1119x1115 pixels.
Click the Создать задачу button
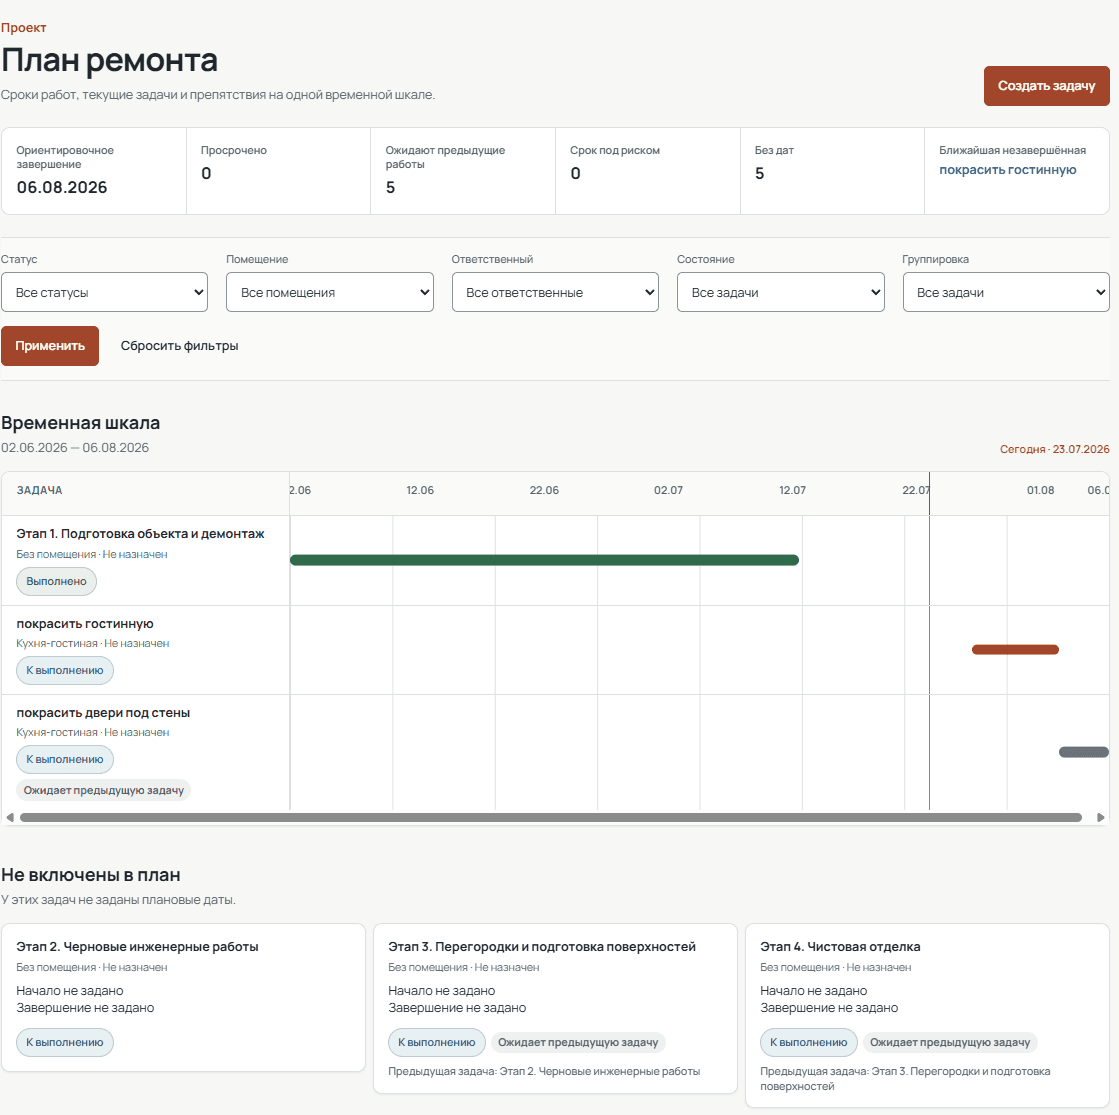tap(1046, 86)
